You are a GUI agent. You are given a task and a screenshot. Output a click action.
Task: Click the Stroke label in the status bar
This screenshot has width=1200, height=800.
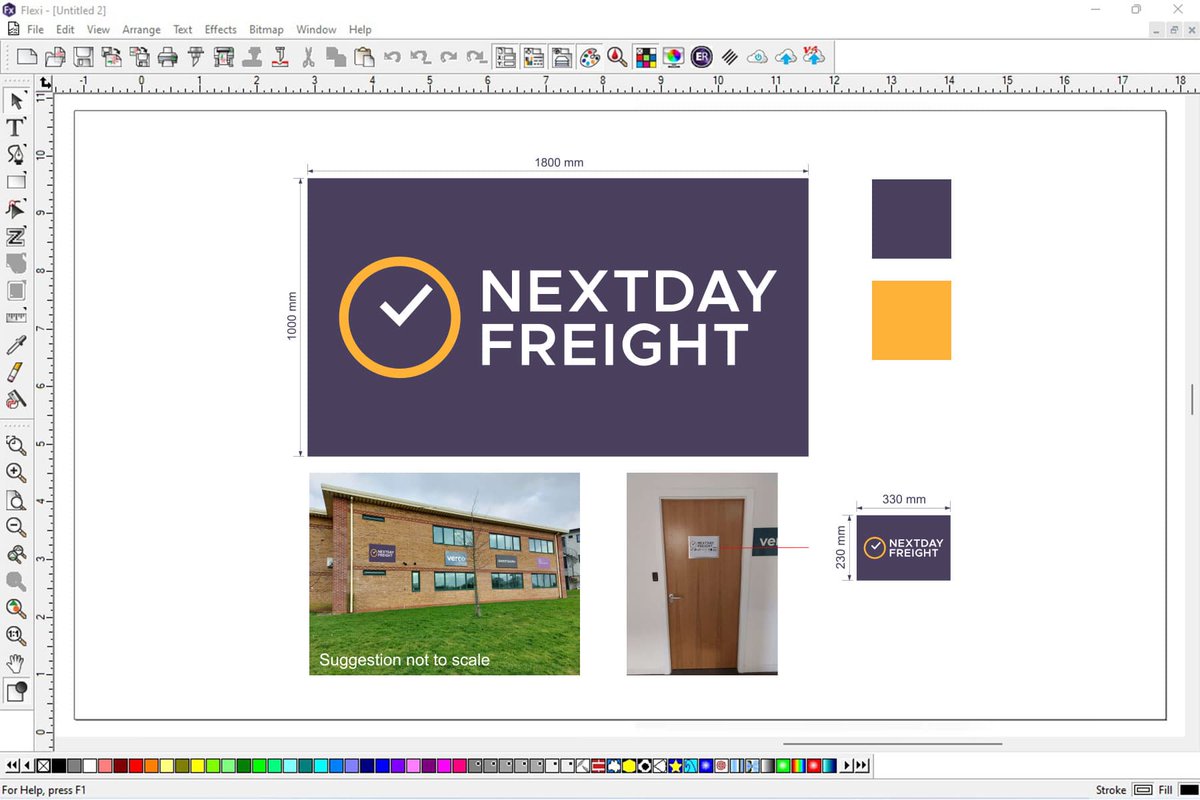(1111, 790)
